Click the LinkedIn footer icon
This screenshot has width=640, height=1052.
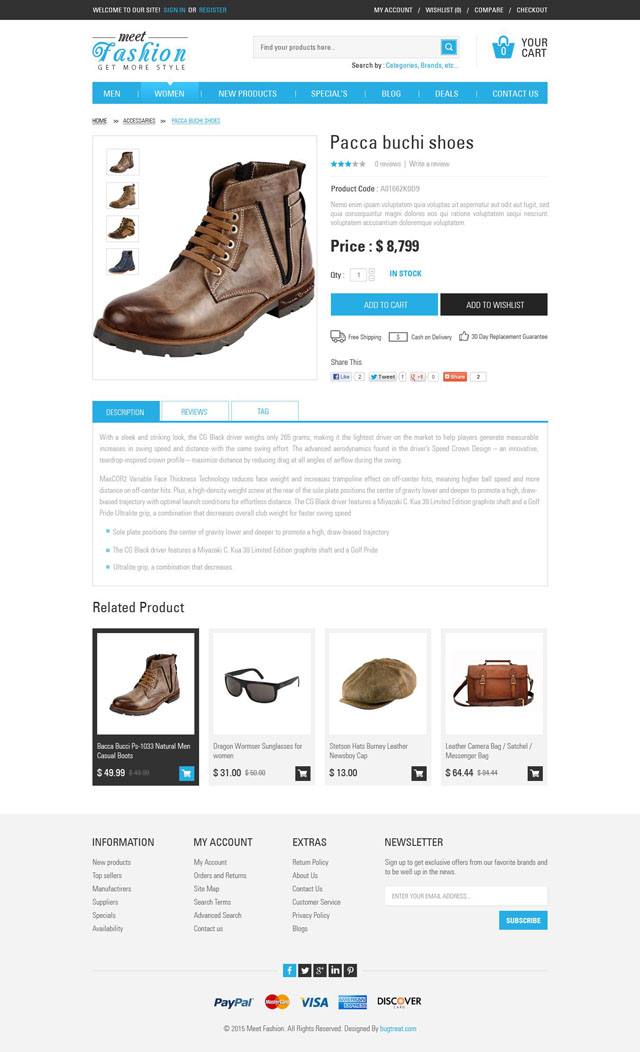335,970
